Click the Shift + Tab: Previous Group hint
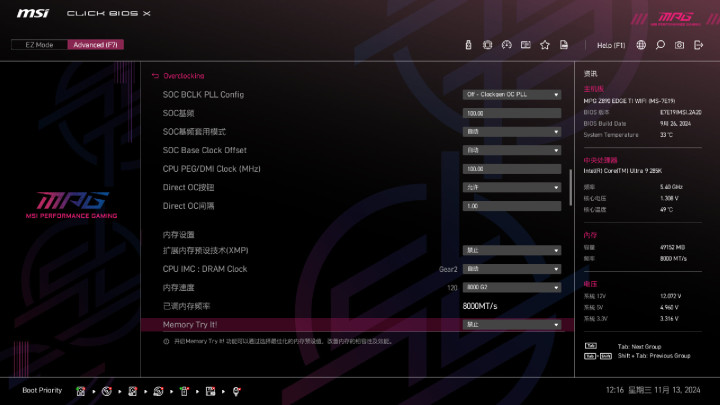The width and height of the screenshot is (720, 405). tap(654, 356)
